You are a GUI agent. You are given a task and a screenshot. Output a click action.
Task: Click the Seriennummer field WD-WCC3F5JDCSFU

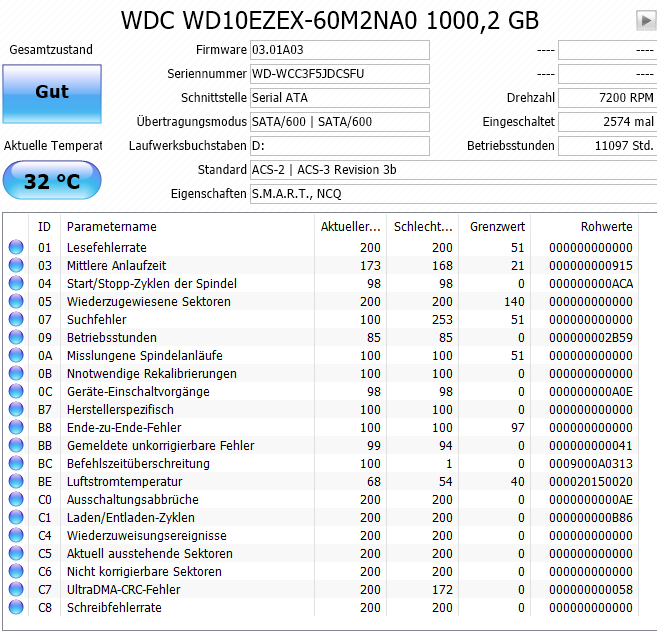340,74
